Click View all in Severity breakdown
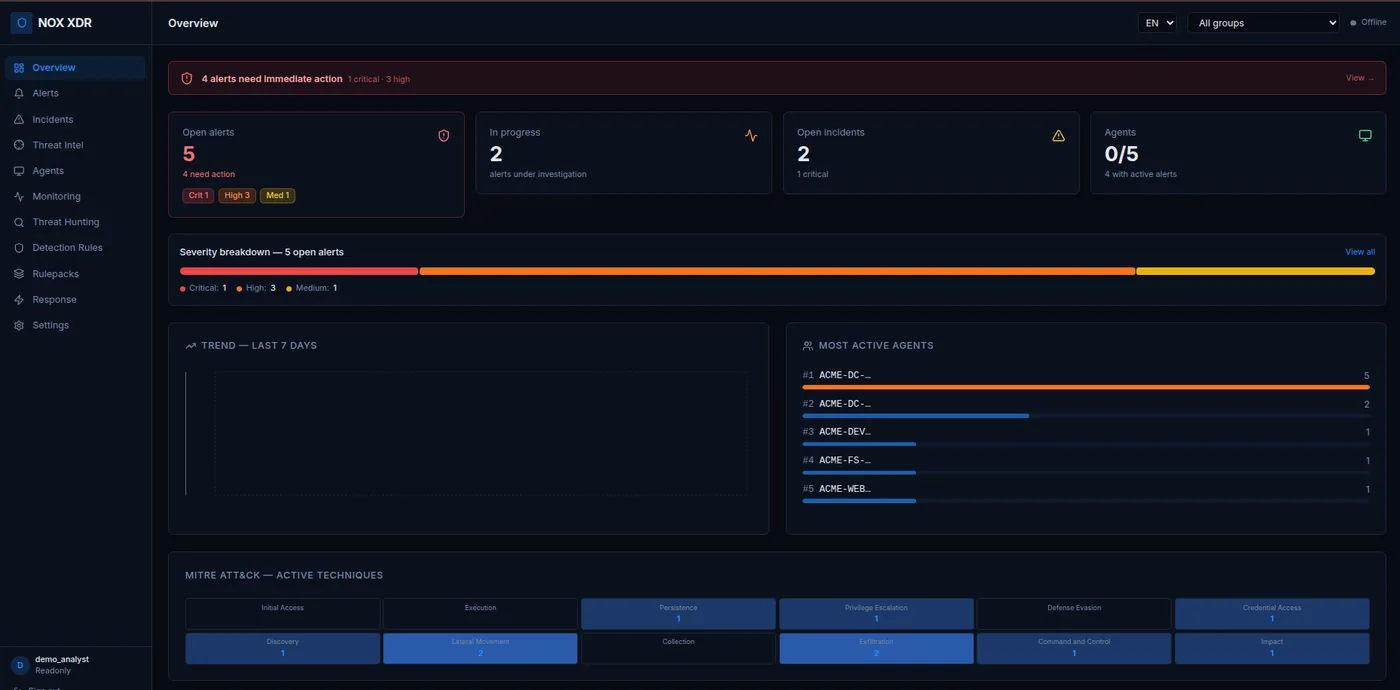Viewport: 1400px width, 690px height. (1360, 252)
